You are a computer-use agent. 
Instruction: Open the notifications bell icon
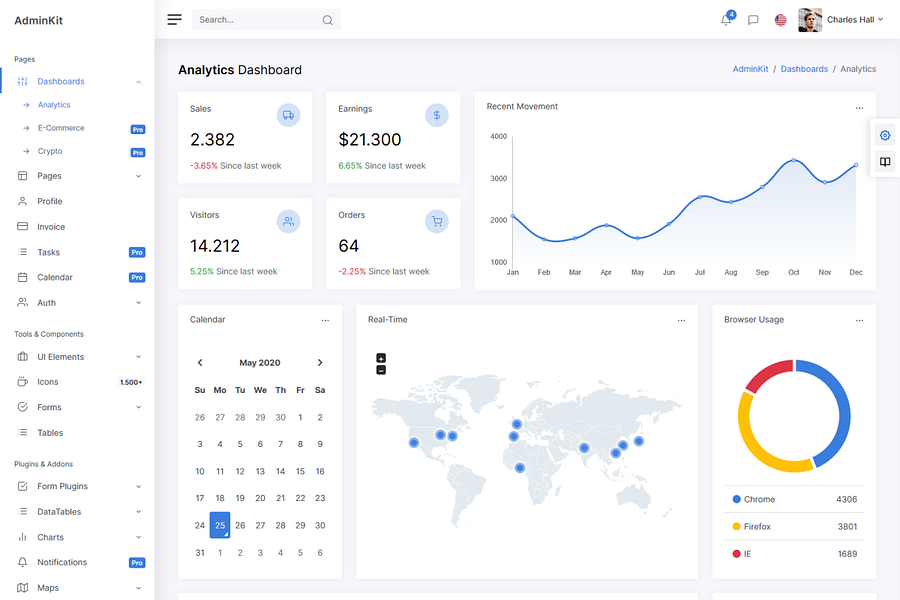[x=726, y=20]
